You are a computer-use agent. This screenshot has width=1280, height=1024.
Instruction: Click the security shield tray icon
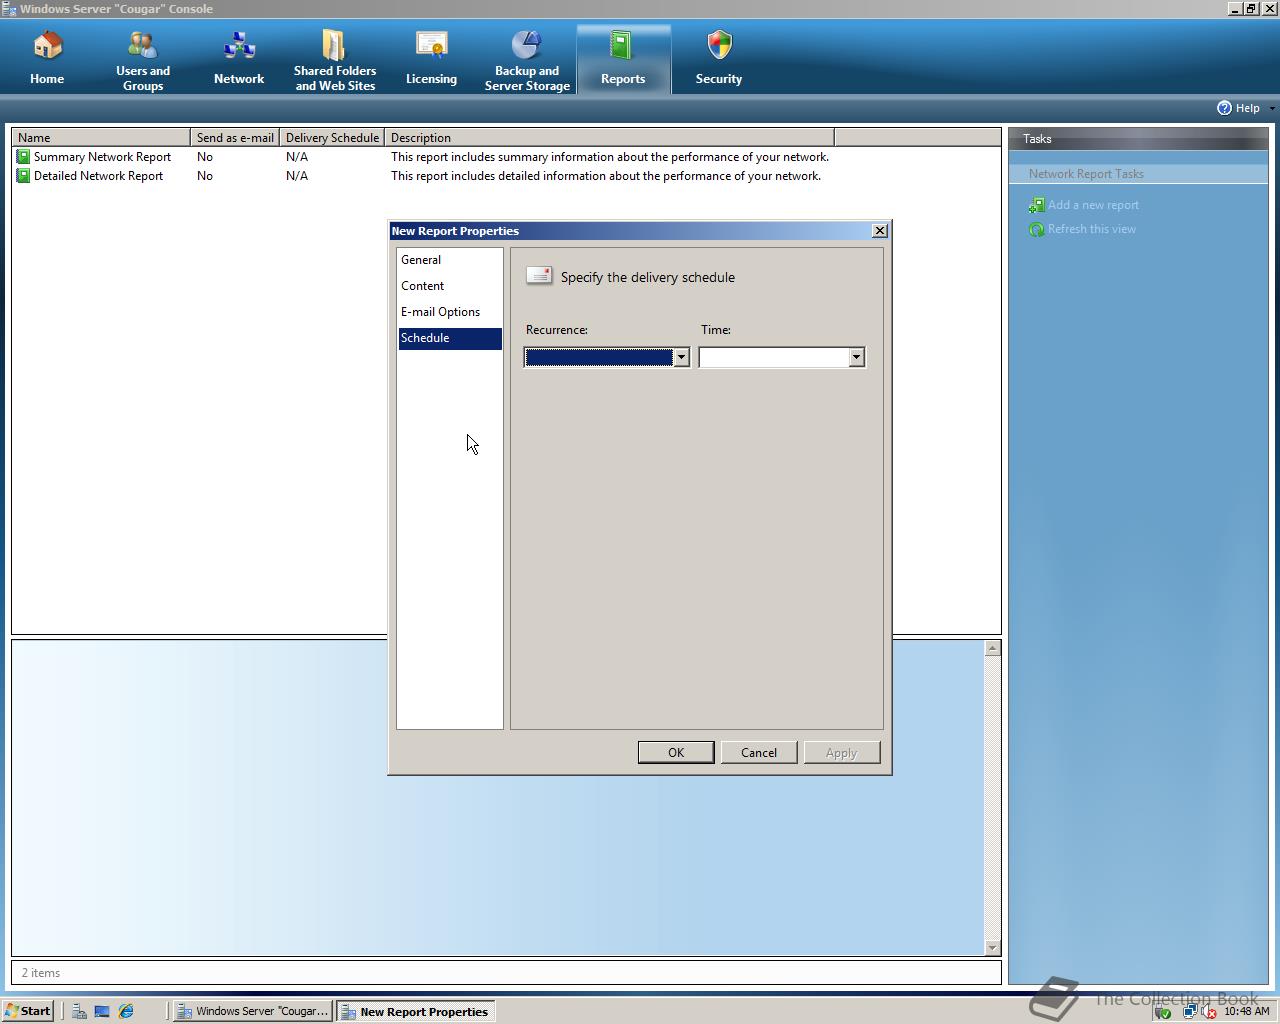pyautogui.click(x=1163, y=1012)
